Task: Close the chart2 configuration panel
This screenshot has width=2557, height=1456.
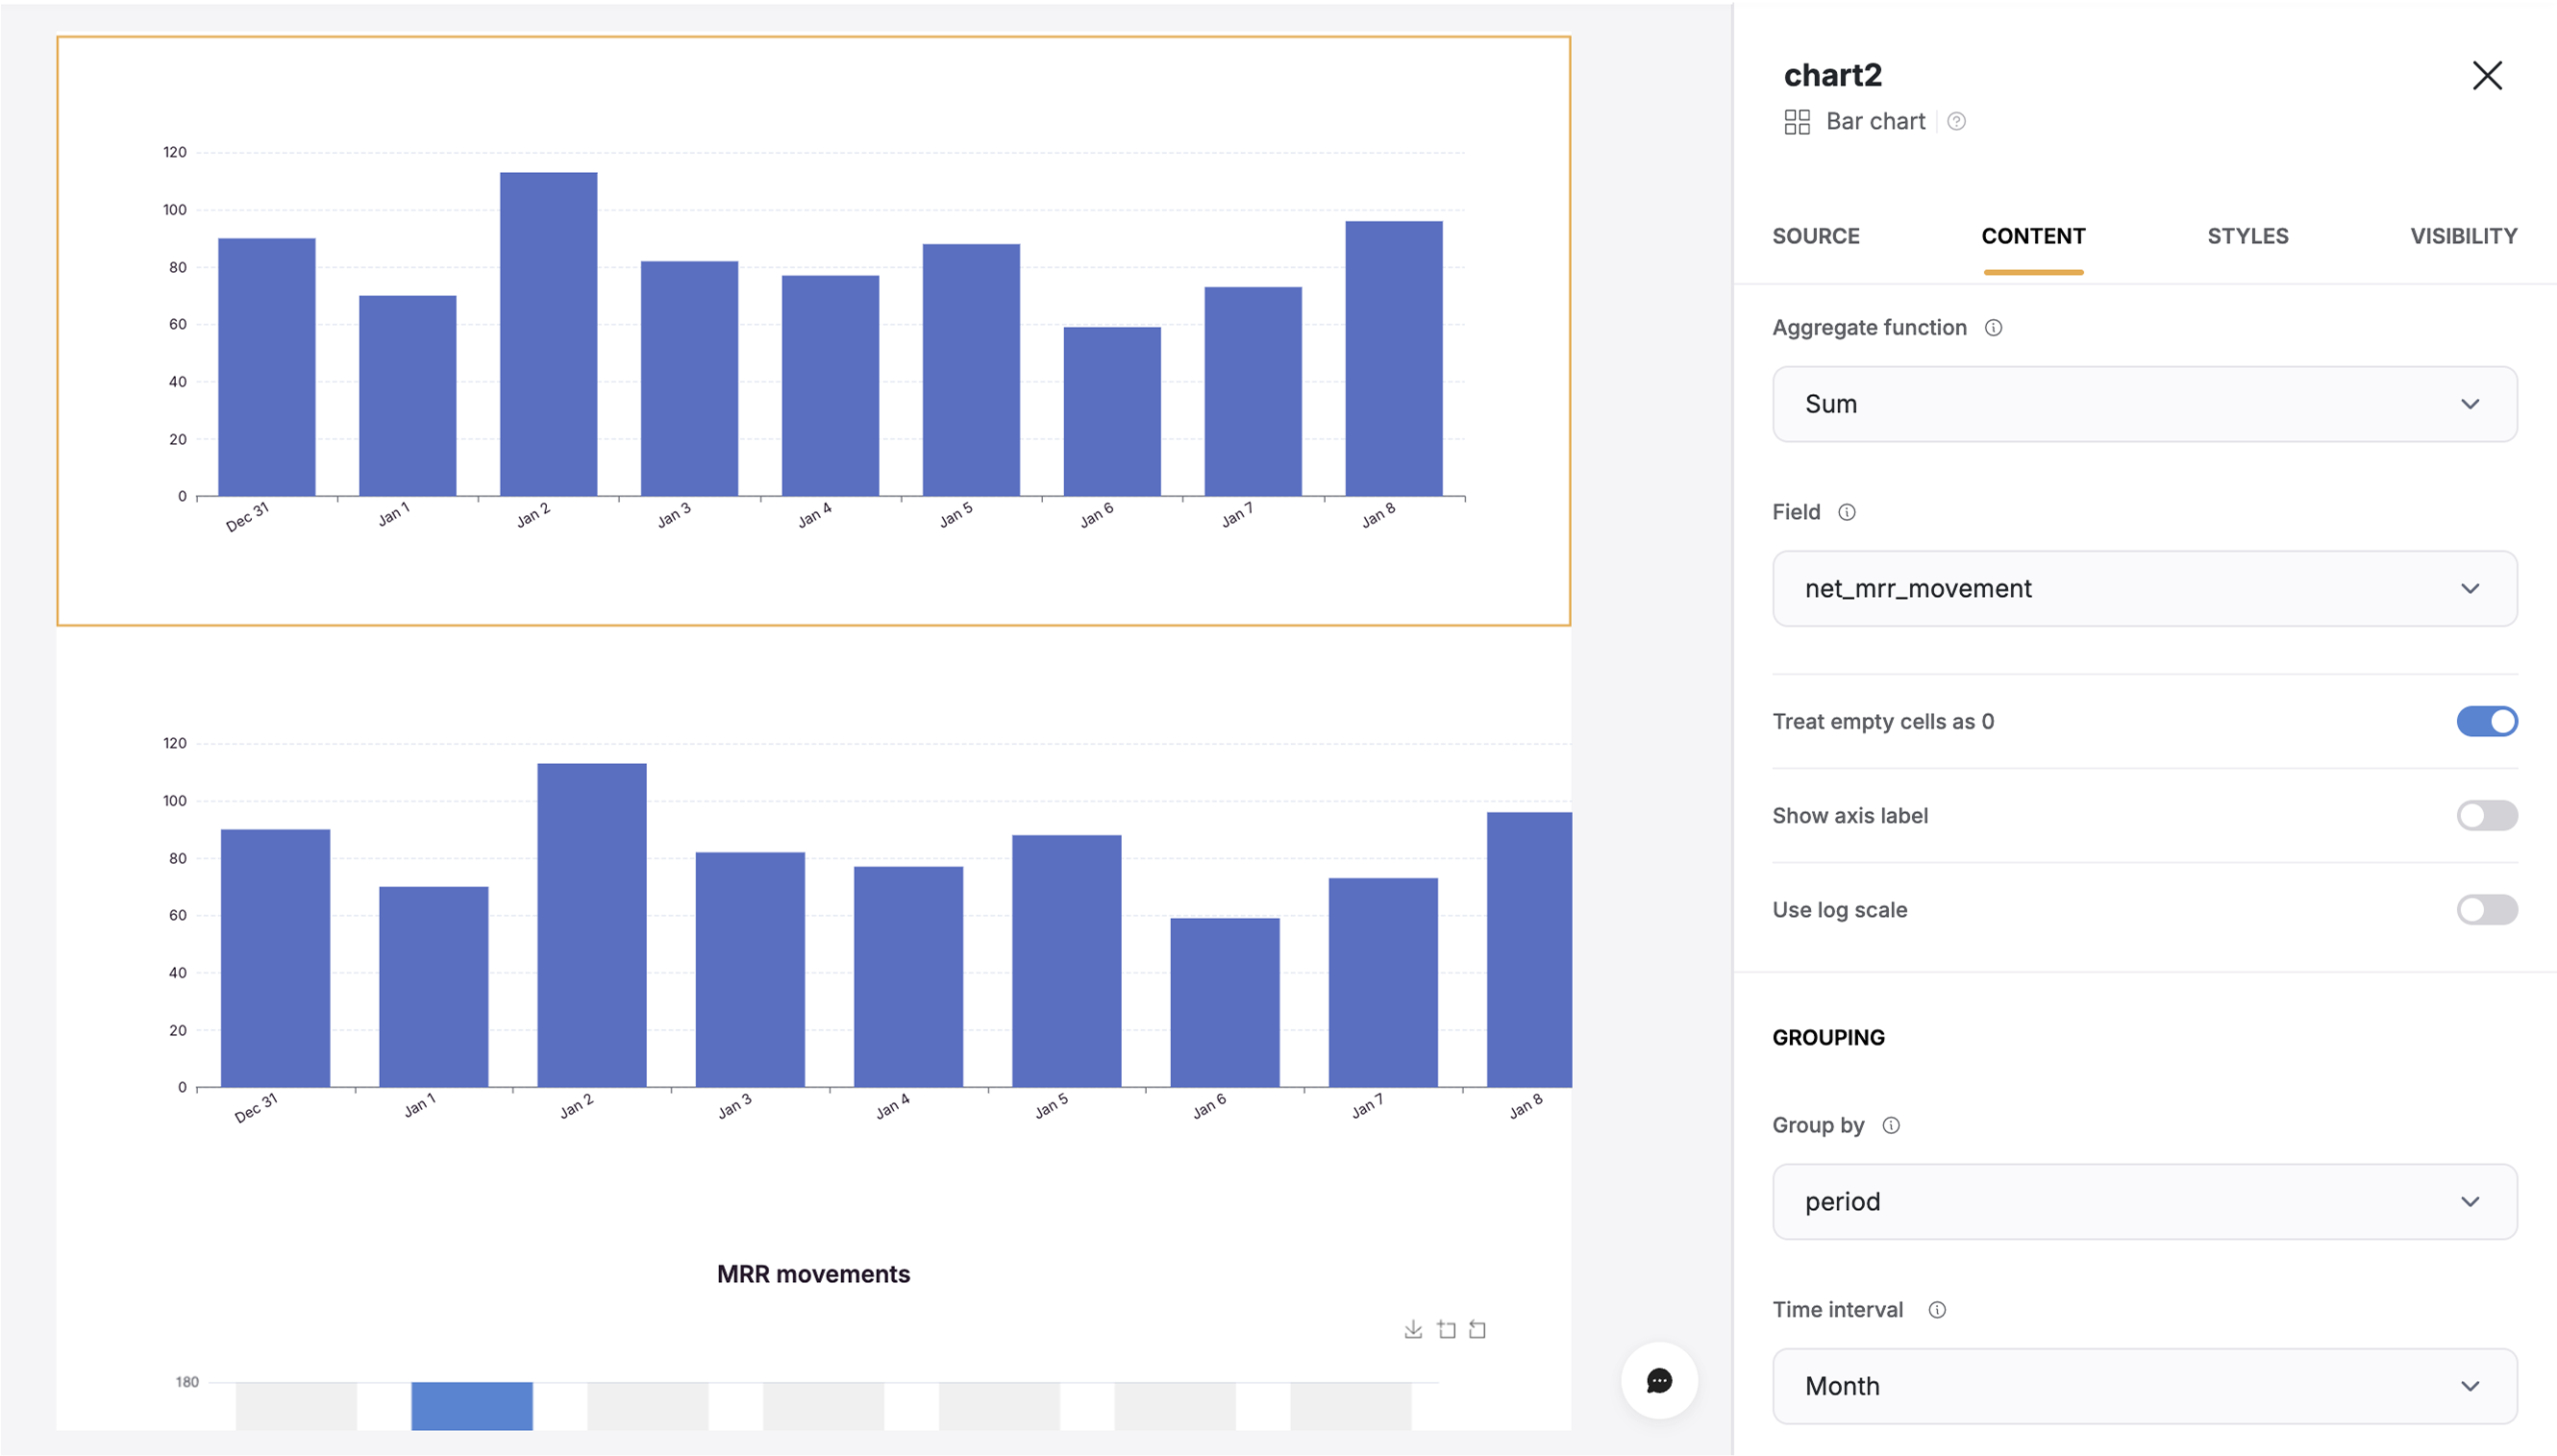Action: click(x=2488, y=75)
